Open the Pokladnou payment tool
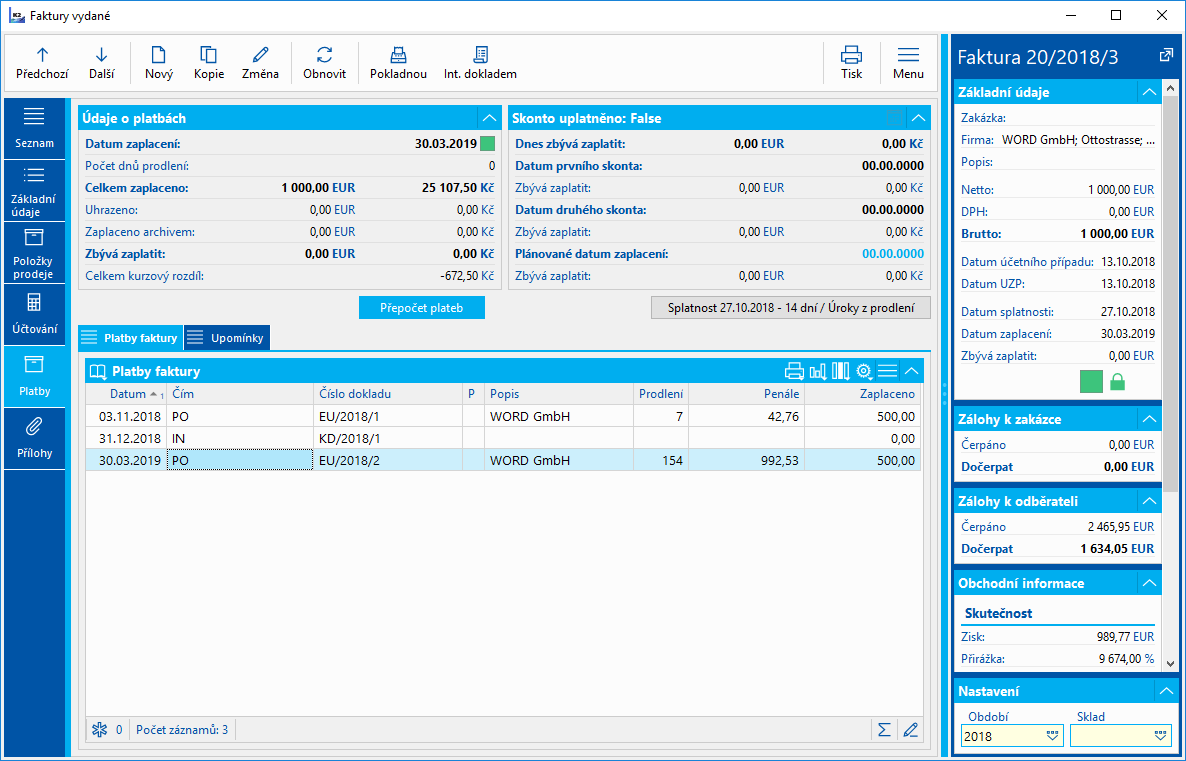Viewport: 1186px width, 761px height. (x=398, y=62)
